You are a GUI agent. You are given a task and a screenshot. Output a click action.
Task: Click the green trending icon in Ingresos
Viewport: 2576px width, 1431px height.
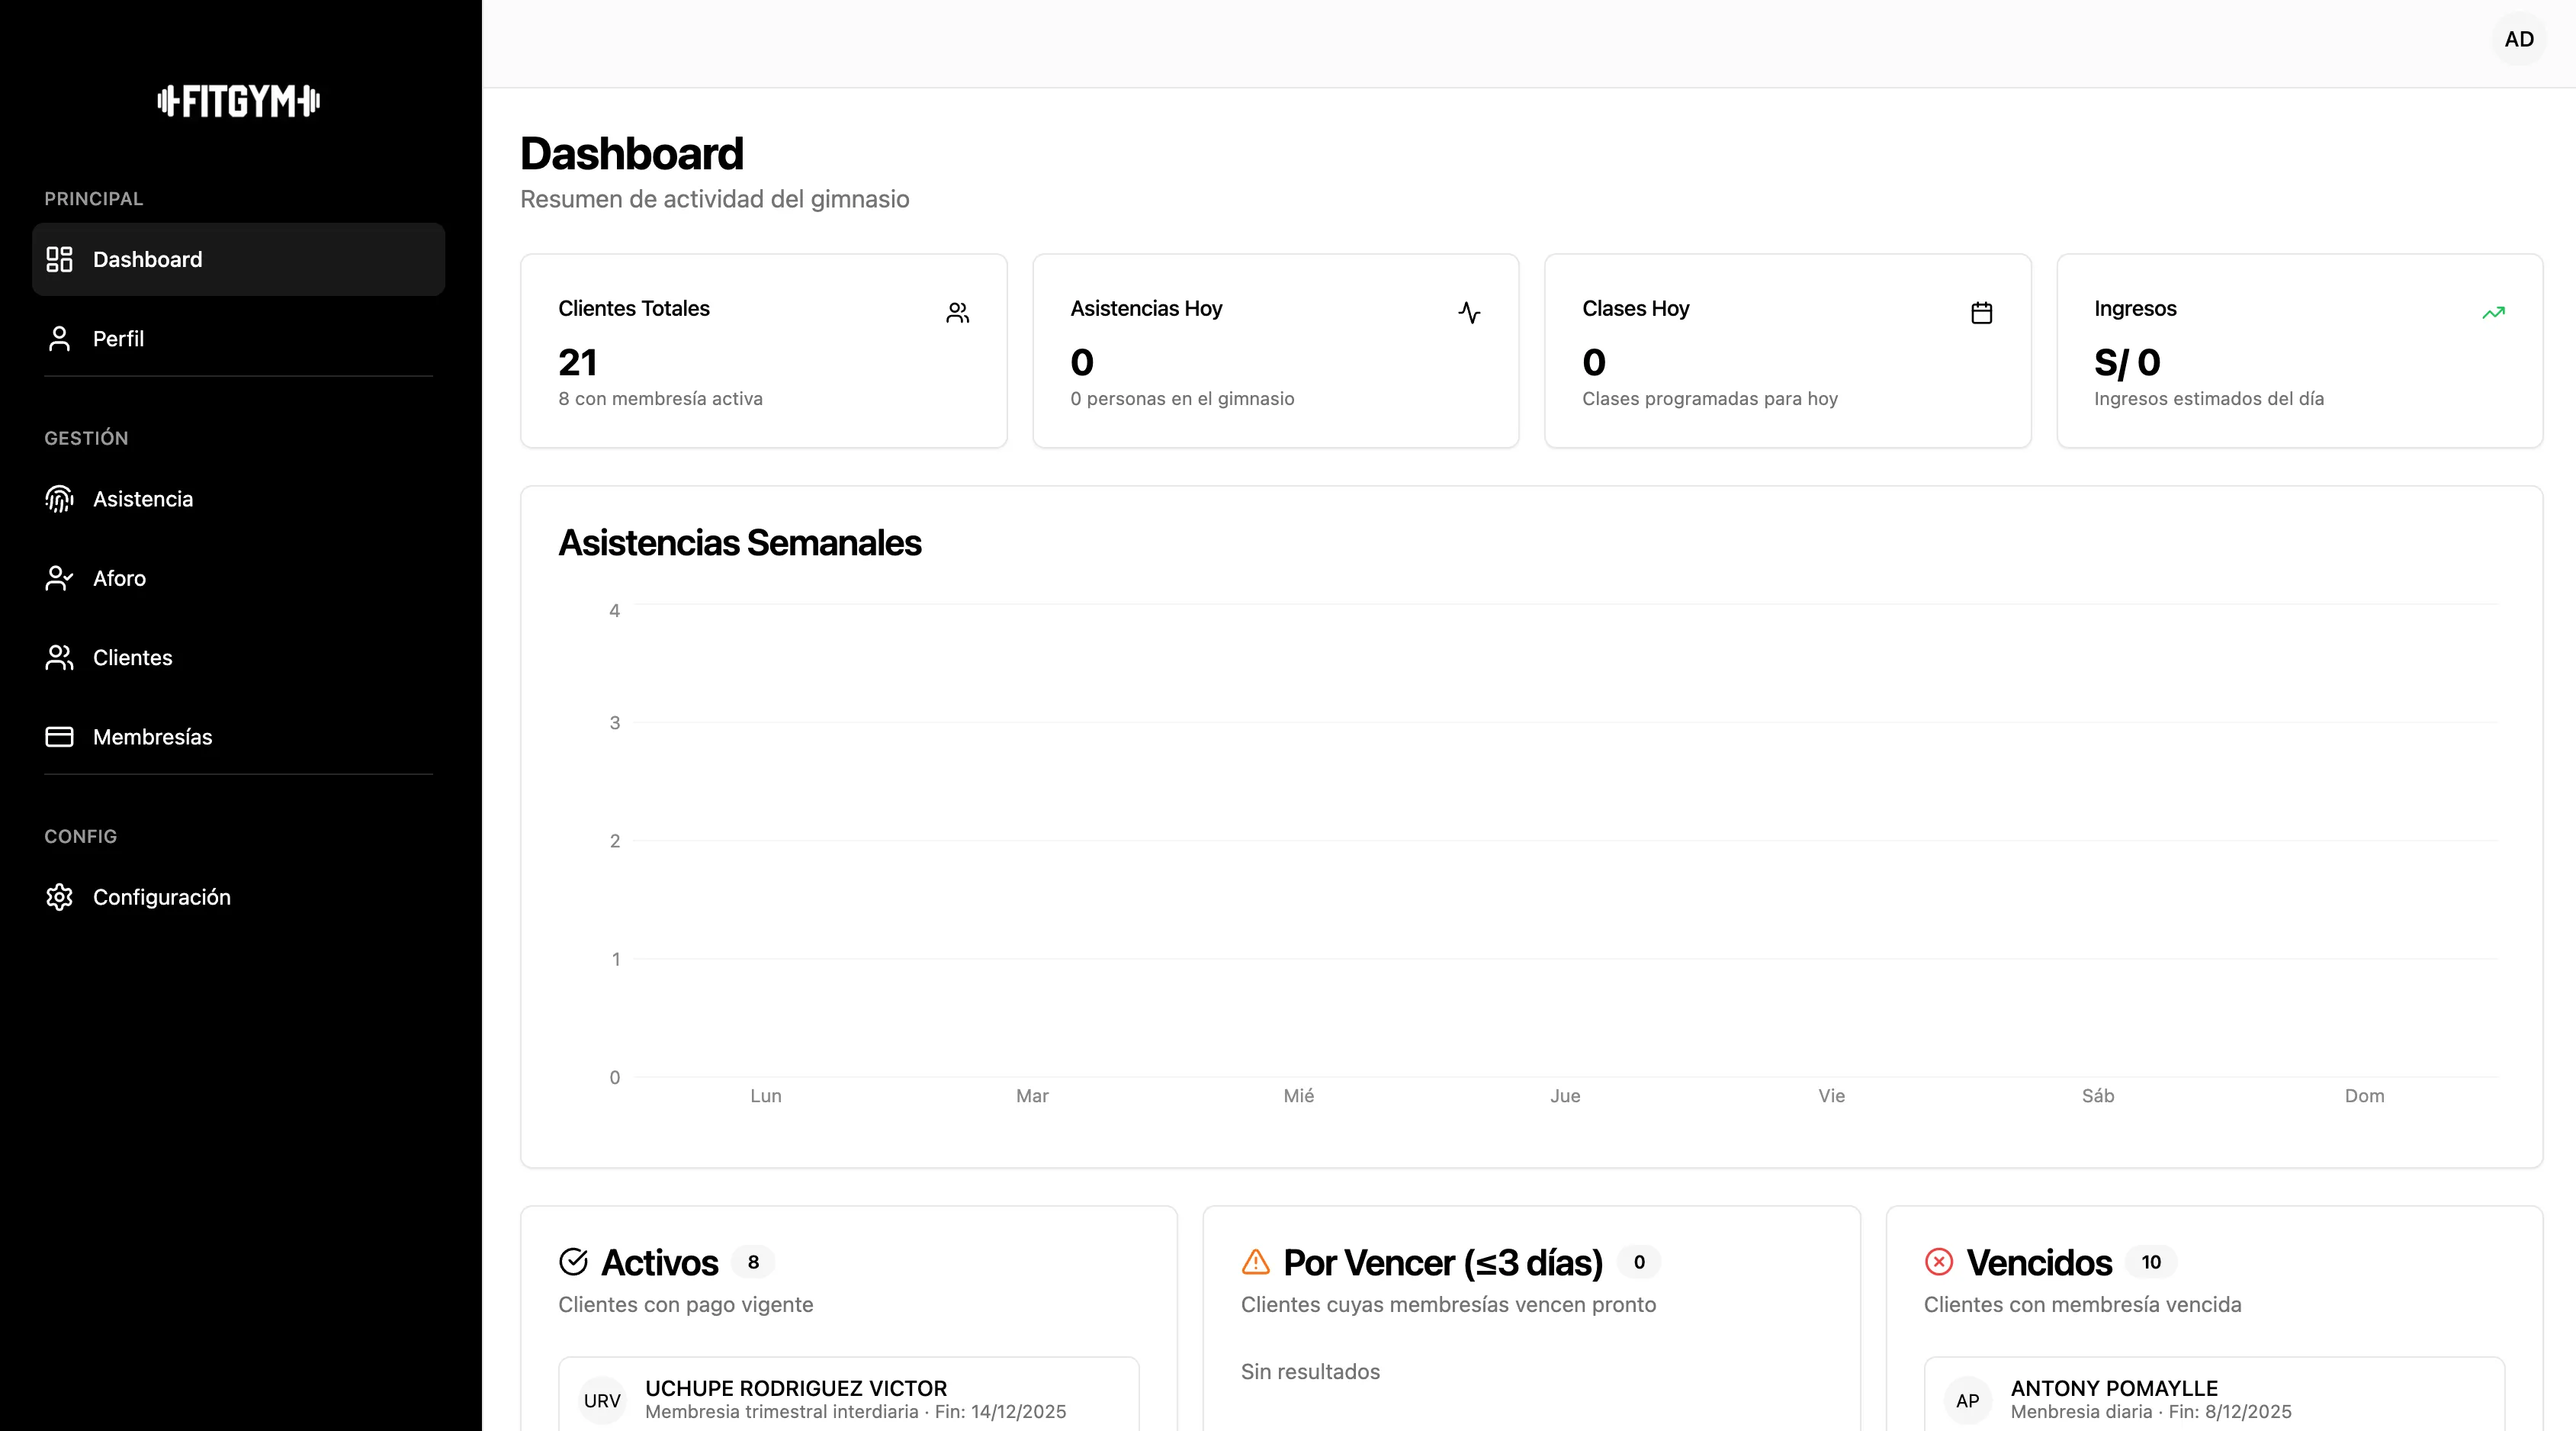[x=2493, y=313]
